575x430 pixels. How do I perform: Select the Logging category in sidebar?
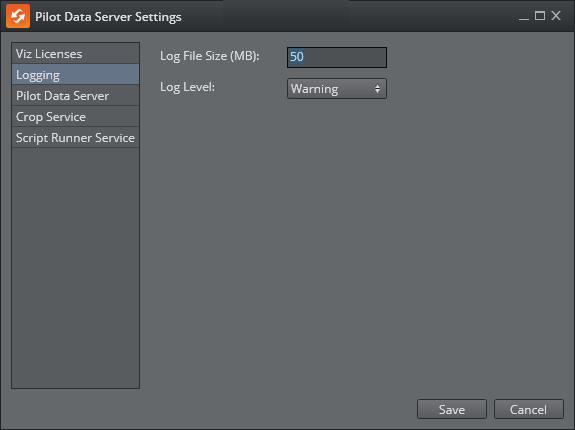pos(76,75)
